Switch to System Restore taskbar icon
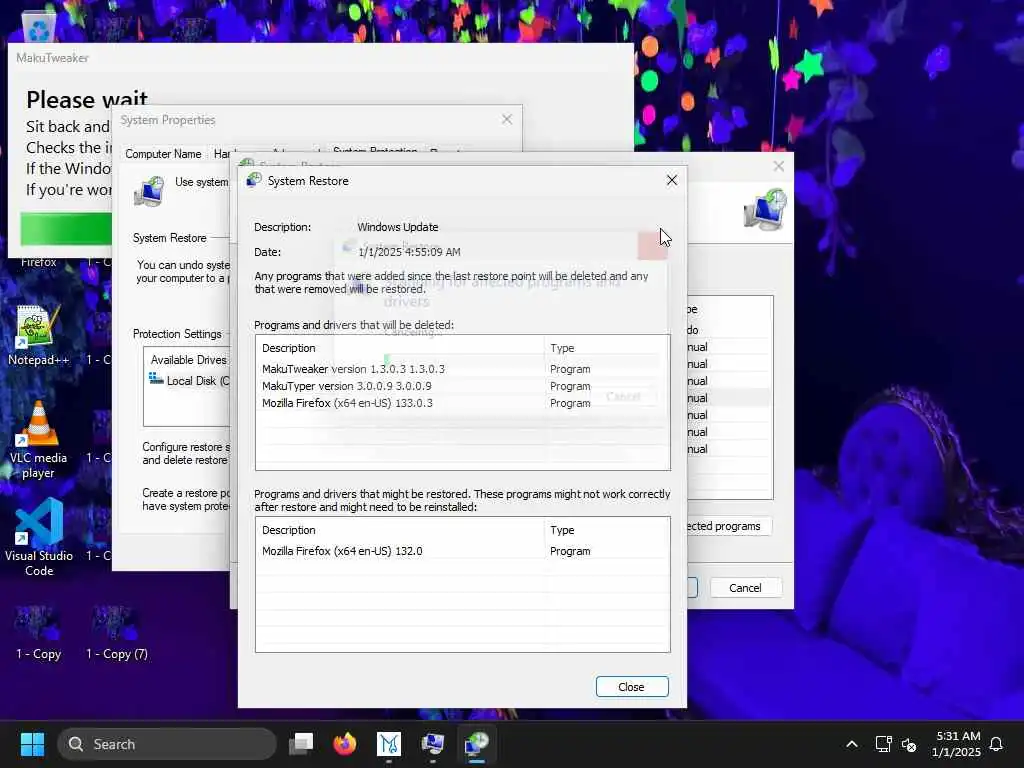Image resolution: width=1024 pixels, height=768 pixels. 477,744
